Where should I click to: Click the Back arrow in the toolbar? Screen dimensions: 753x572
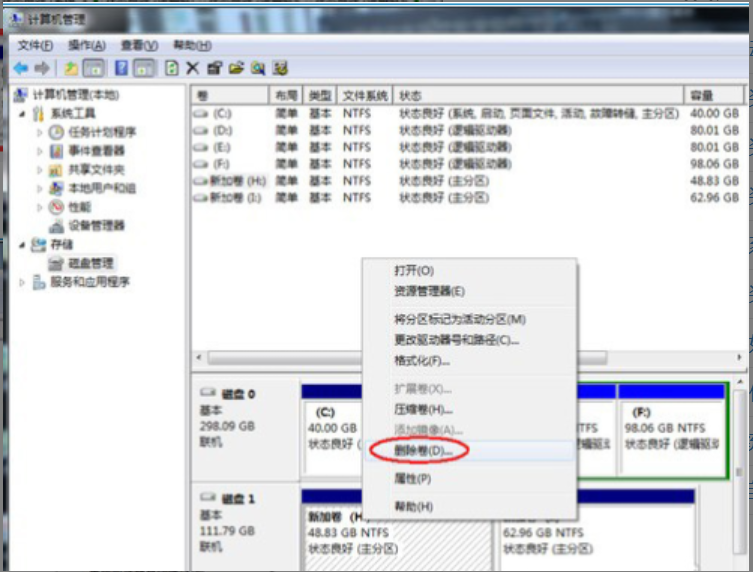21,68
